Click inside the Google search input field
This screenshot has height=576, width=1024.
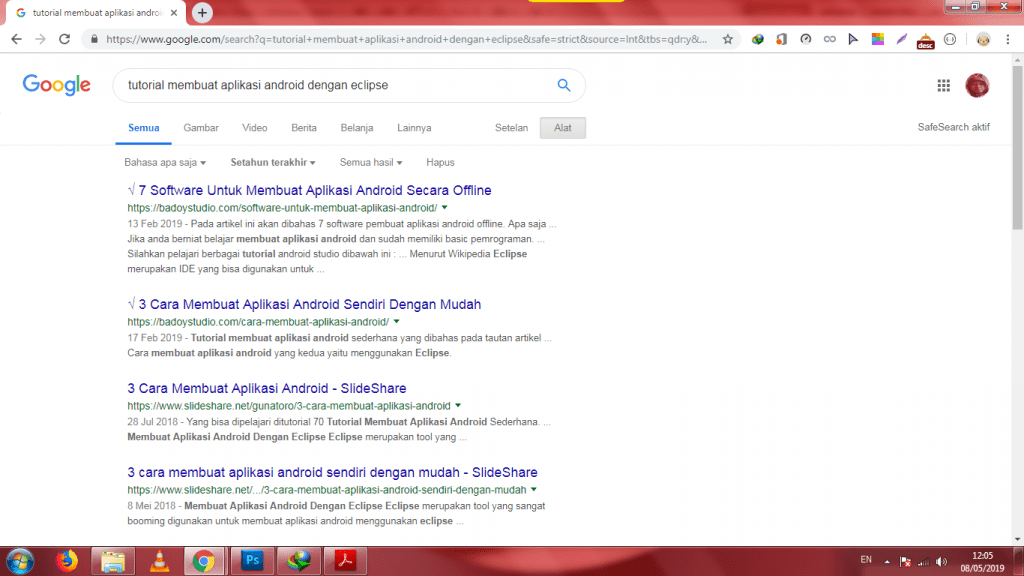coord(333,85)
